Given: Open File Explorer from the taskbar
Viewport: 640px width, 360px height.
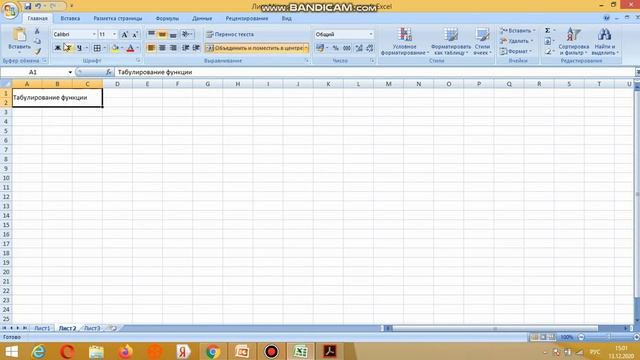Looking at the screenshot, I should [96, 351].
